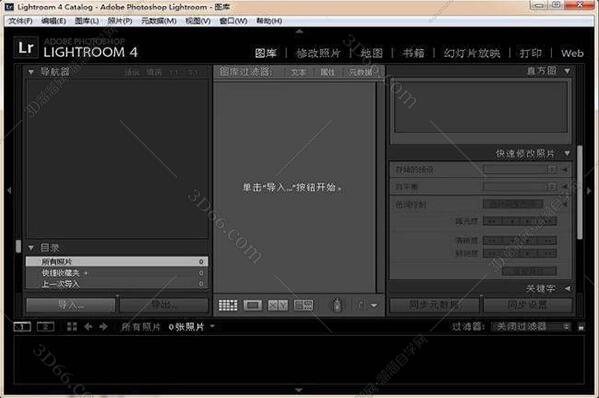This screenshot has height=398, width=599.
Task: Open the 图库 module
Action: (266, 53)
